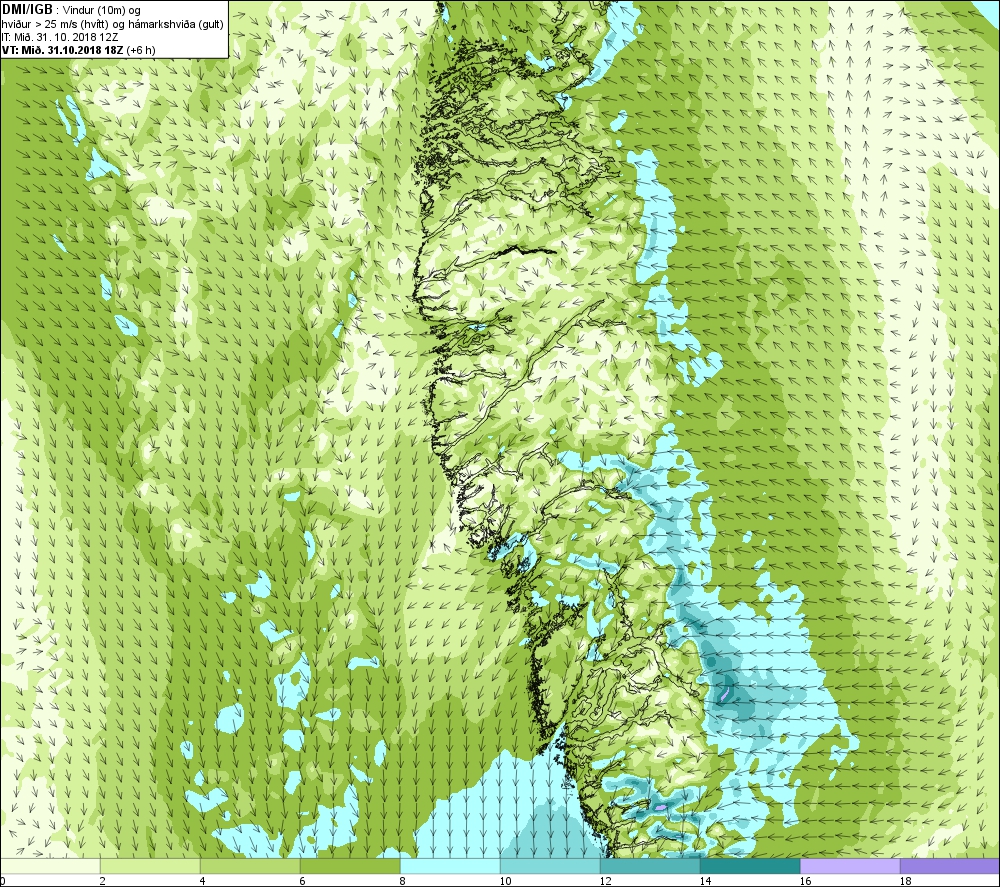Image resolution: width=1000 pixels, height=887 pixels.
Task: Select the palest 0–2 m/s color swatch
Action: click(50, 865)
